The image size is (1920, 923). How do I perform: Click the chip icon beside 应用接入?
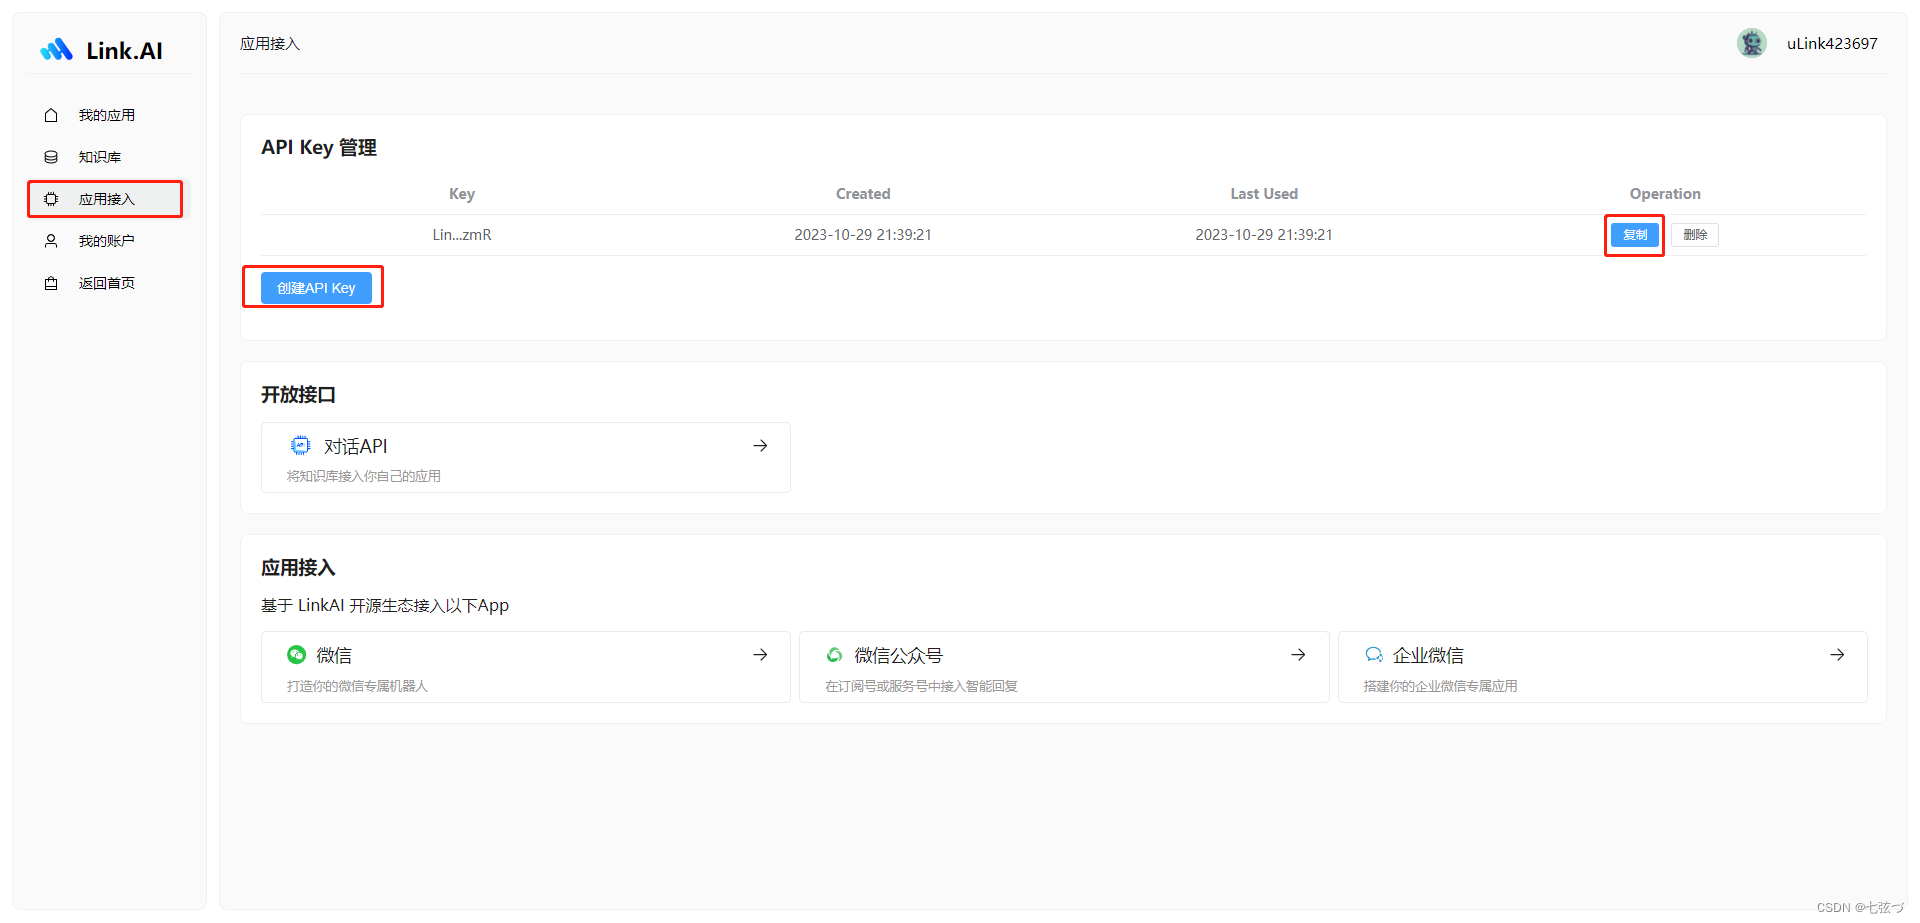click(51, 199)
